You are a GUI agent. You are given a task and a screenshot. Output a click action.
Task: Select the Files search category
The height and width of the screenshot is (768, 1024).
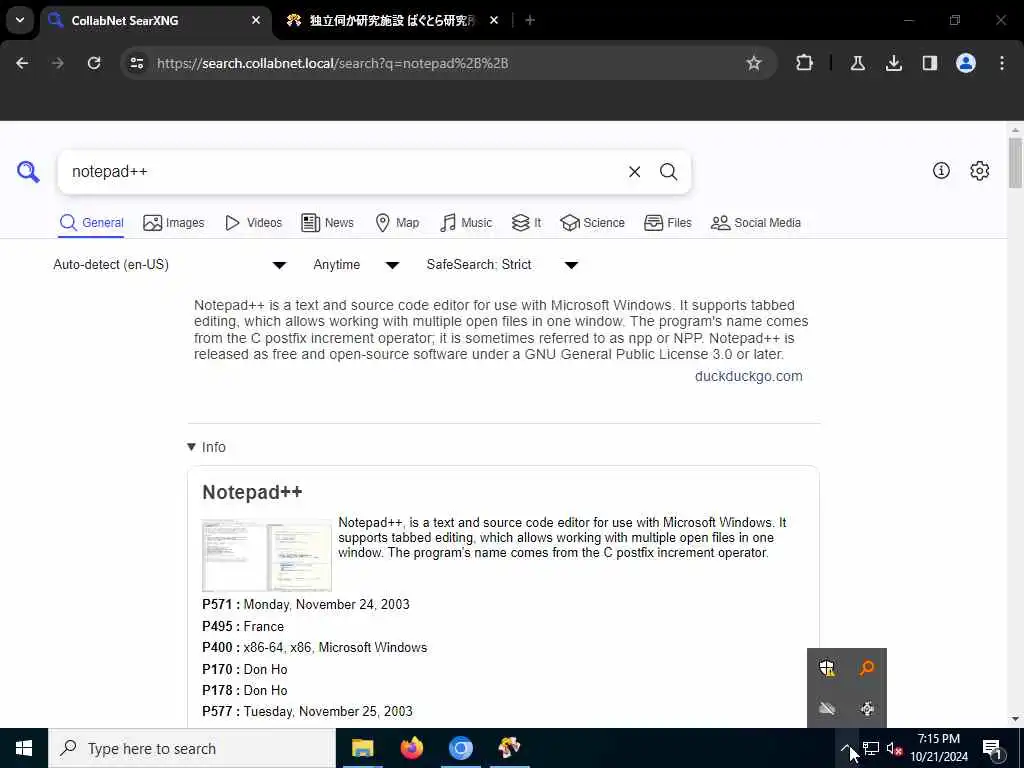(667, 223)
